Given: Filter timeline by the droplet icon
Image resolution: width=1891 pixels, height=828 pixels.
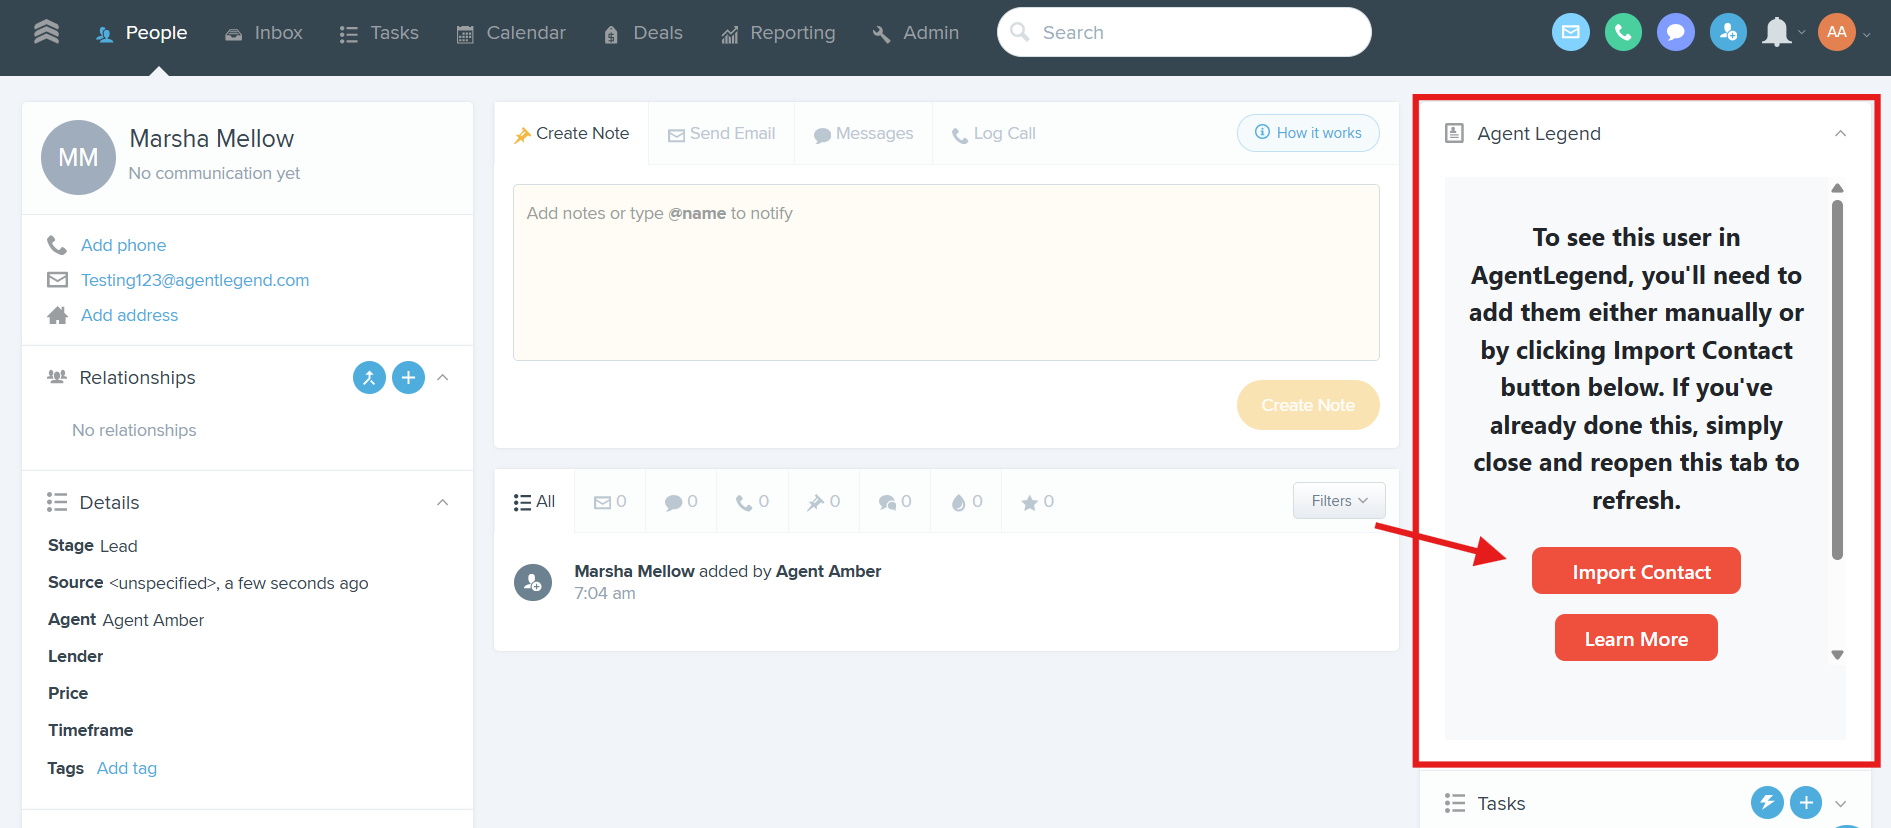Looking at the screenshot, I should [x=966, y=501].
